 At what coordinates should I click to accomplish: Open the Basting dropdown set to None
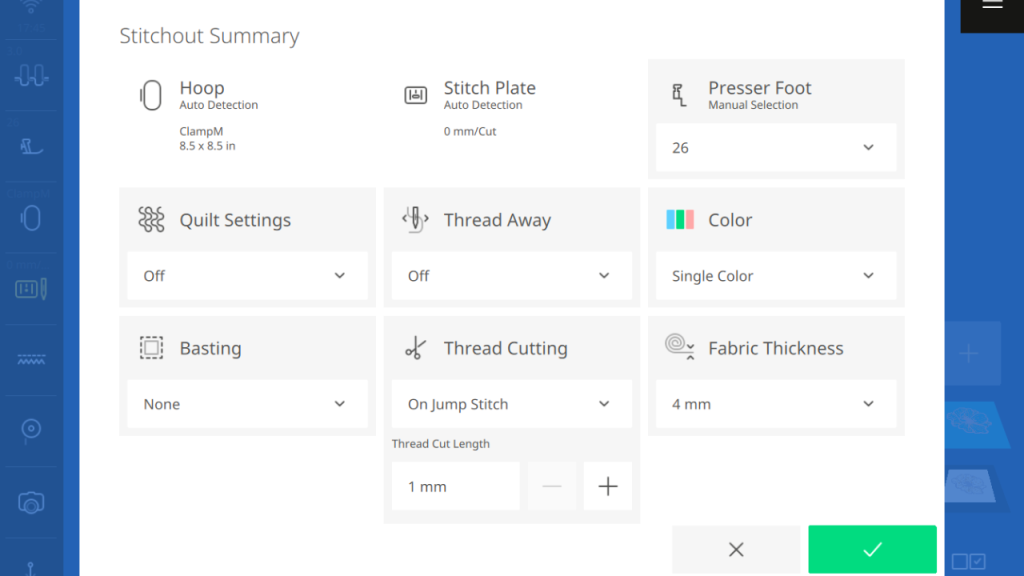pos(247,404)
